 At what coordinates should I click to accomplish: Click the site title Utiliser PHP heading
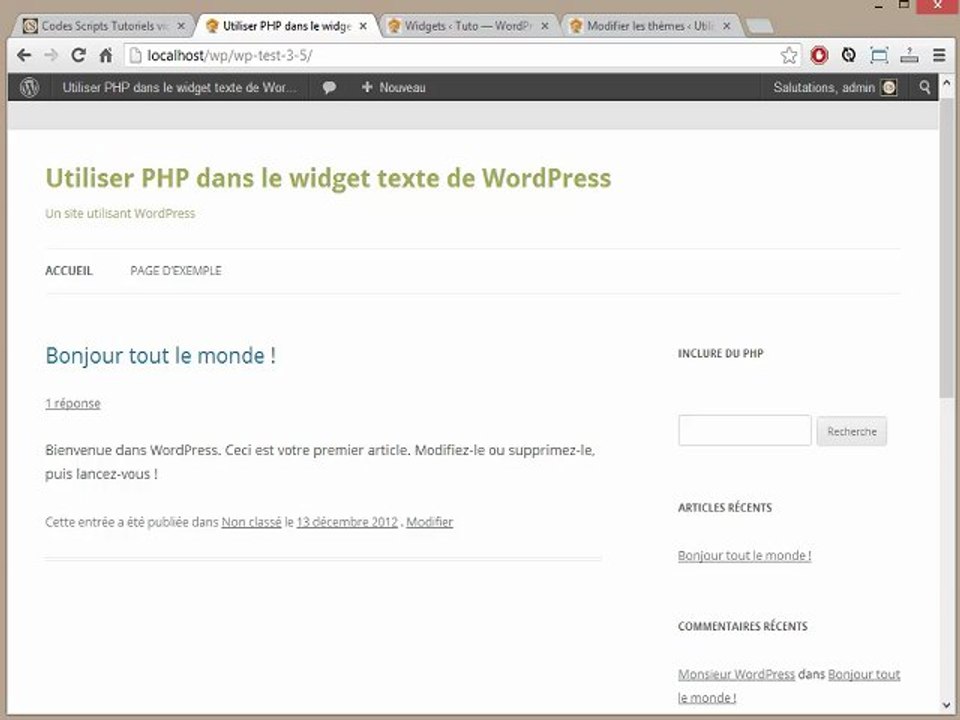(328, 178)
